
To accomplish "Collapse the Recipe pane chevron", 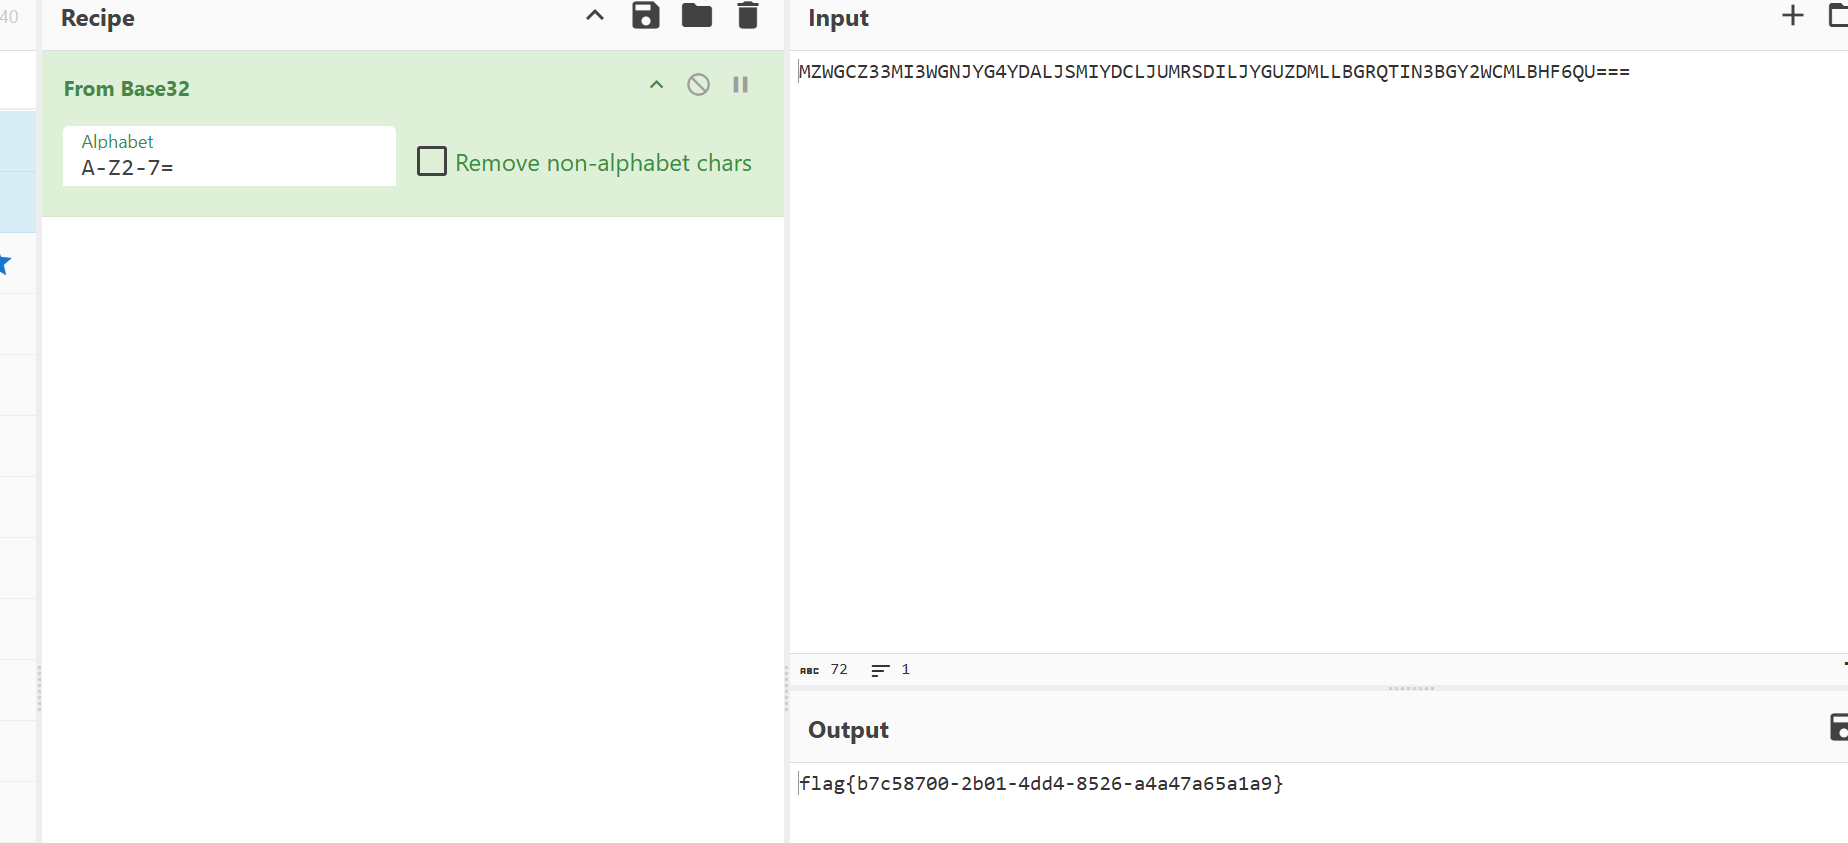I will click(x=595, y=15).
